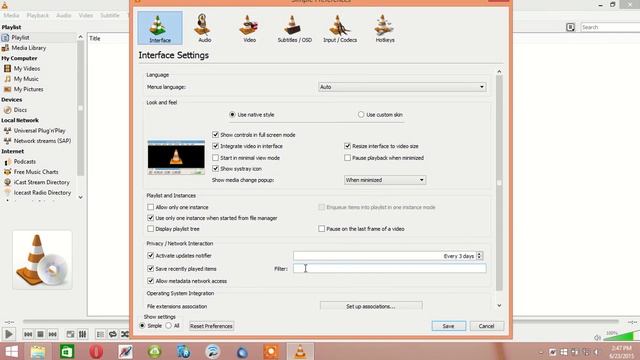The height and width of the screenshot is (360, 640).
Task: Open the Input / Codecs preferences category
Action: (340, 28)
